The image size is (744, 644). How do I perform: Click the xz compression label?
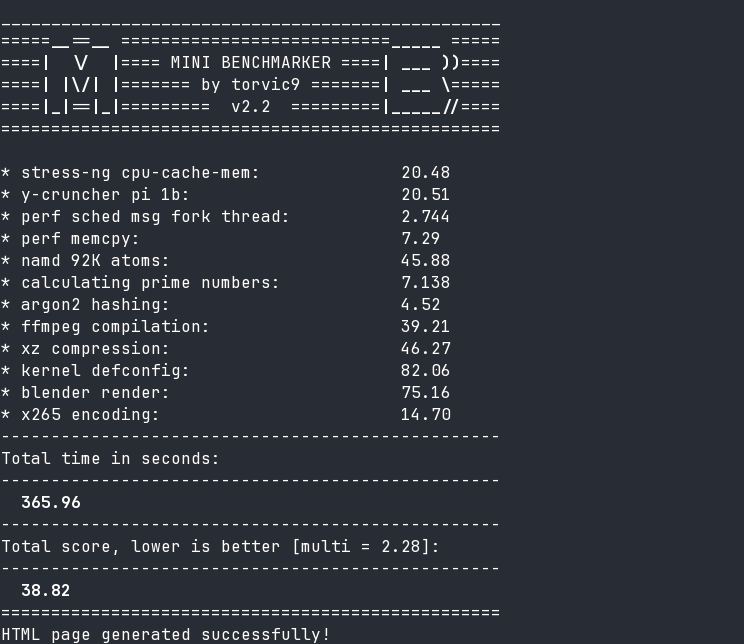click(95, 349)
